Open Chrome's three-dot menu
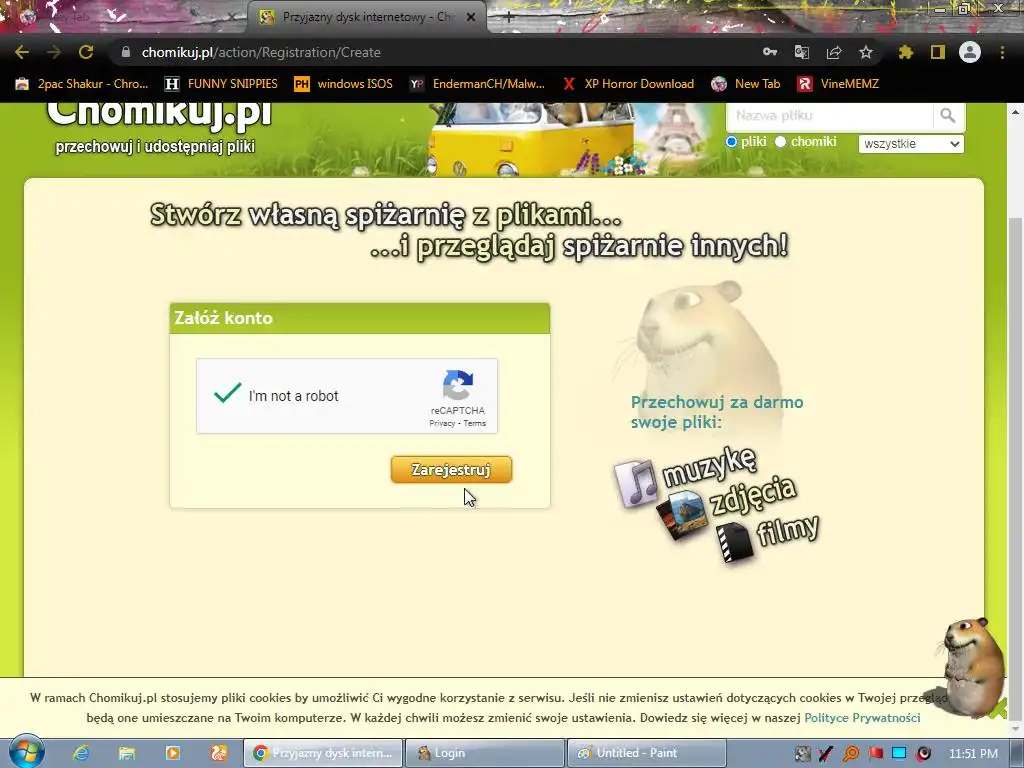 click(x=1002, y=52)
